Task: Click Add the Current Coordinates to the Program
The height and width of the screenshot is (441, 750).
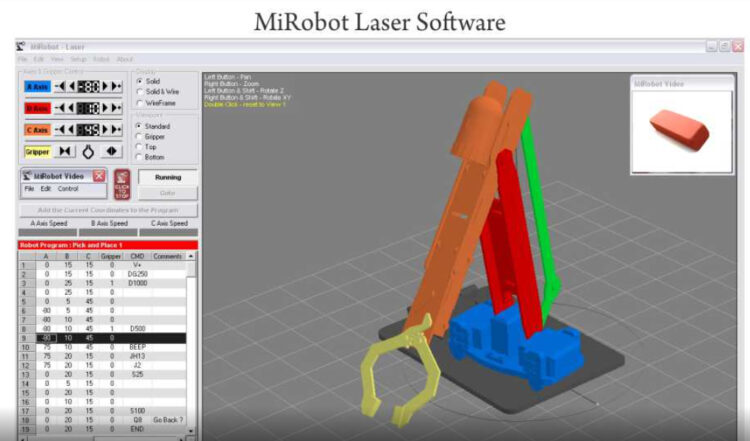Action: 109,210
